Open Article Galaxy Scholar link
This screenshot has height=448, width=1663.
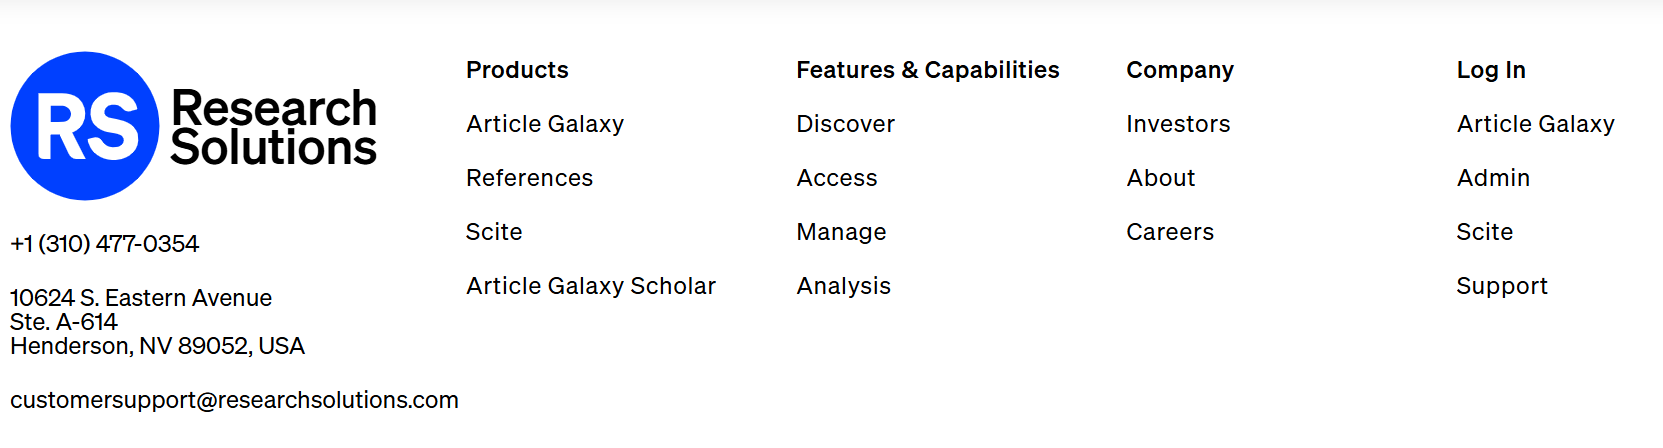pos(591,286)
